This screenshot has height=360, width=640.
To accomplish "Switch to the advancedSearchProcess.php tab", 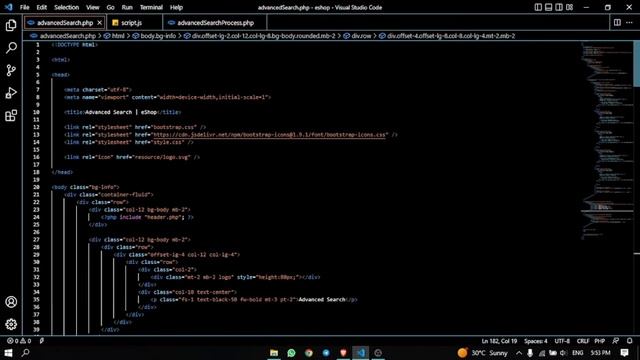I will click(x=215, y=23).
